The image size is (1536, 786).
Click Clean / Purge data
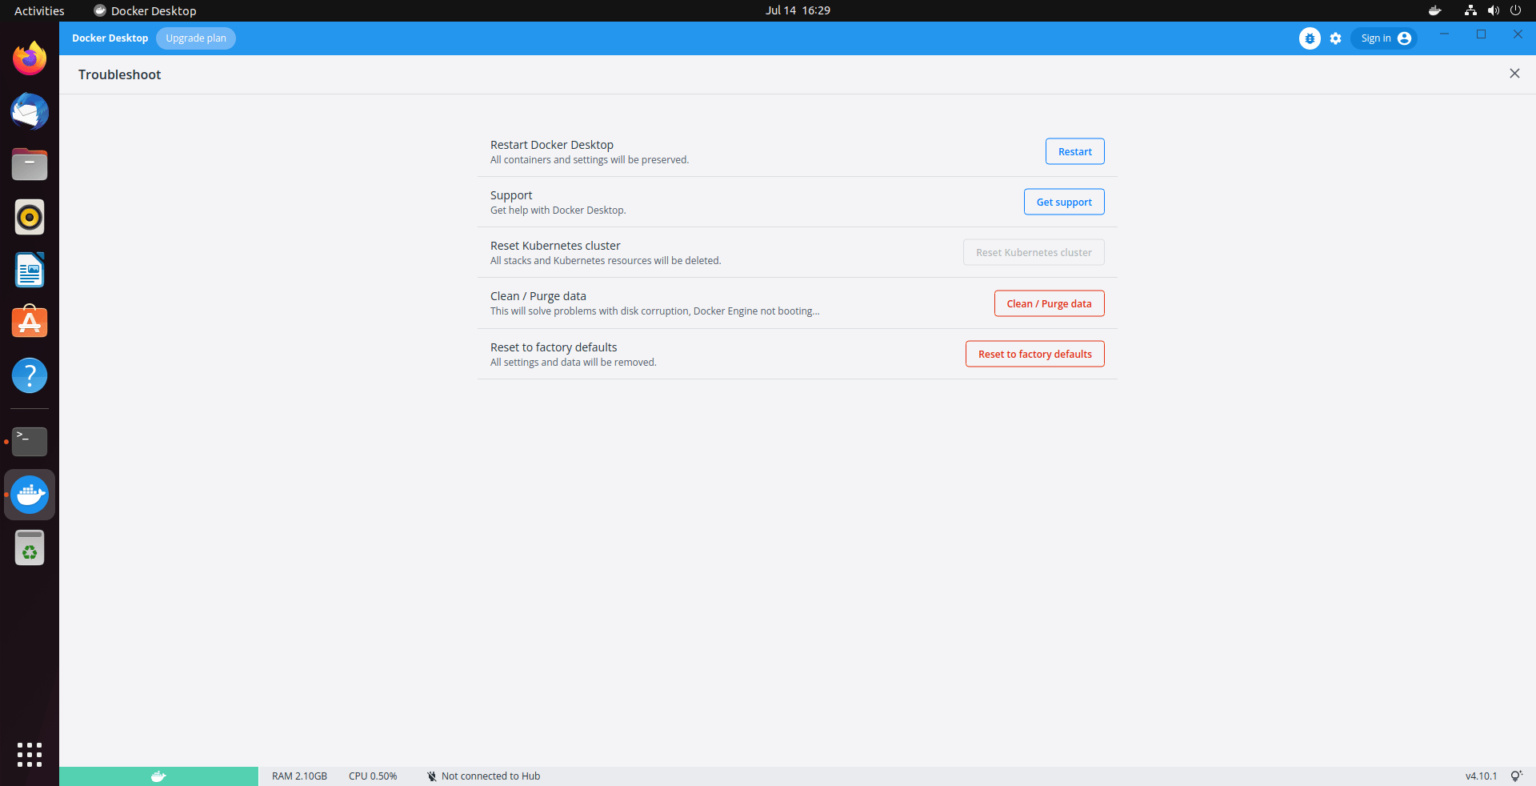(x=1049, y=303)
